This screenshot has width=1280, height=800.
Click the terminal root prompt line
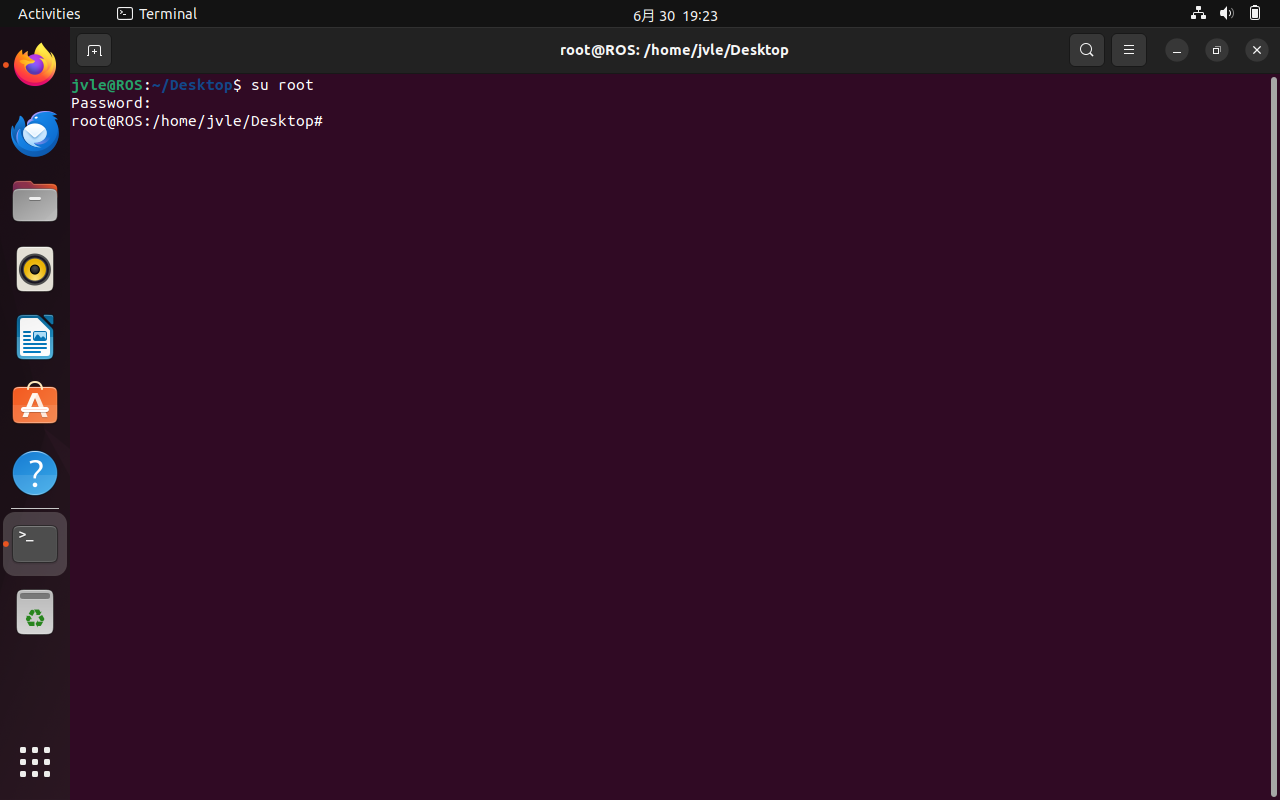197,121
